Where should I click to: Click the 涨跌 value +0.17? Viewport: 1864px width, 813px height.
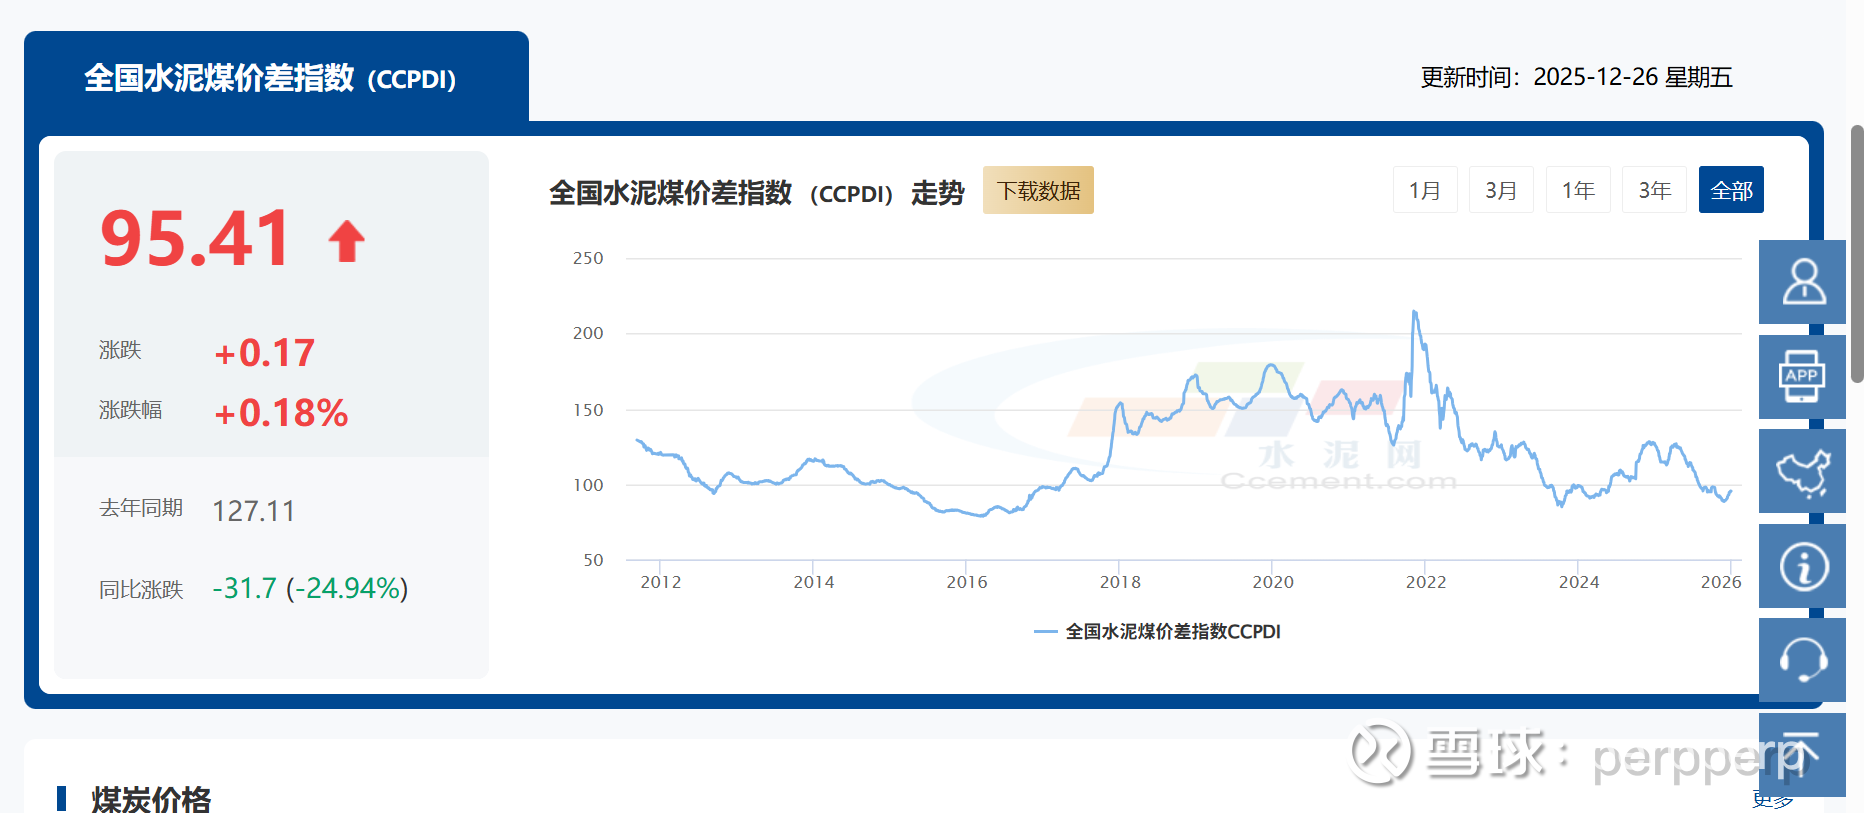tap(265, 353)
